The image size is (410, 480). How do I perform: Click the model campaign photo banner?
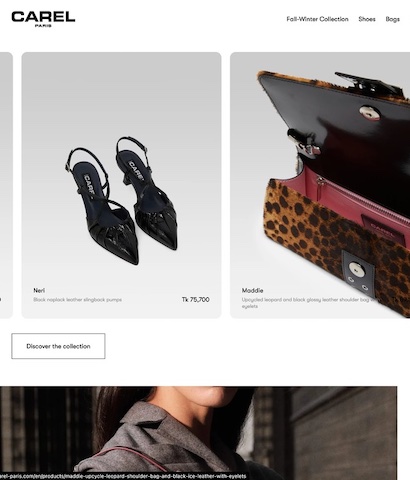[x=198, y=433]
